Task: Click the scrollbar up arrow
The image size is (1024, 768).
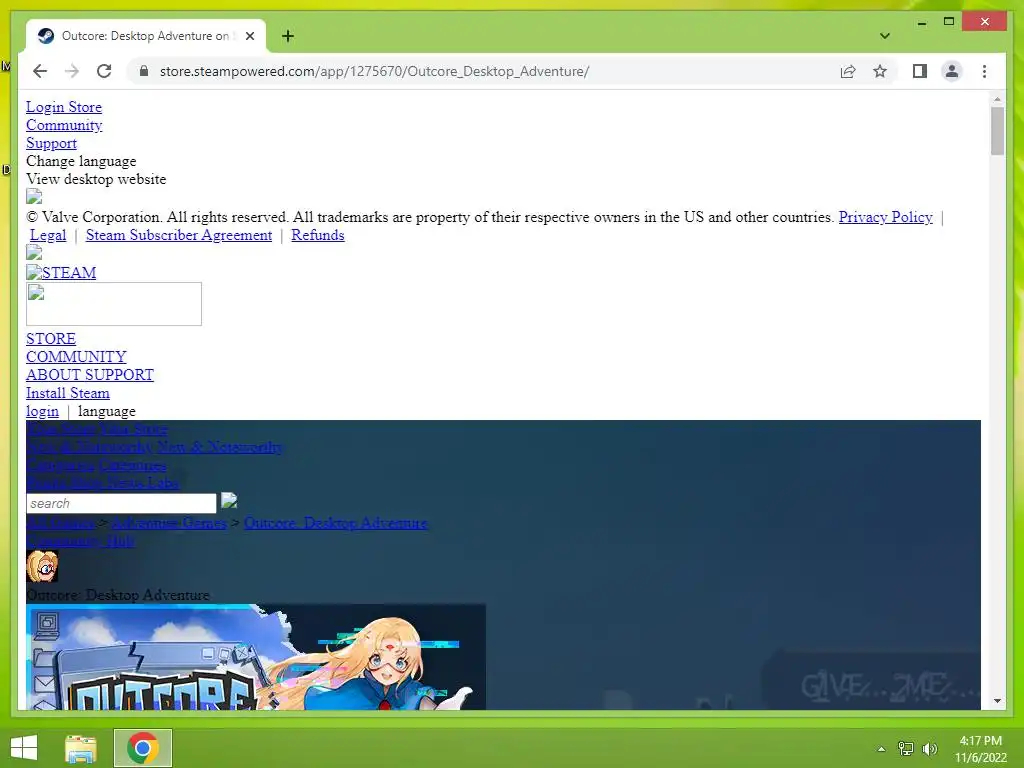Action: [997, 99]
